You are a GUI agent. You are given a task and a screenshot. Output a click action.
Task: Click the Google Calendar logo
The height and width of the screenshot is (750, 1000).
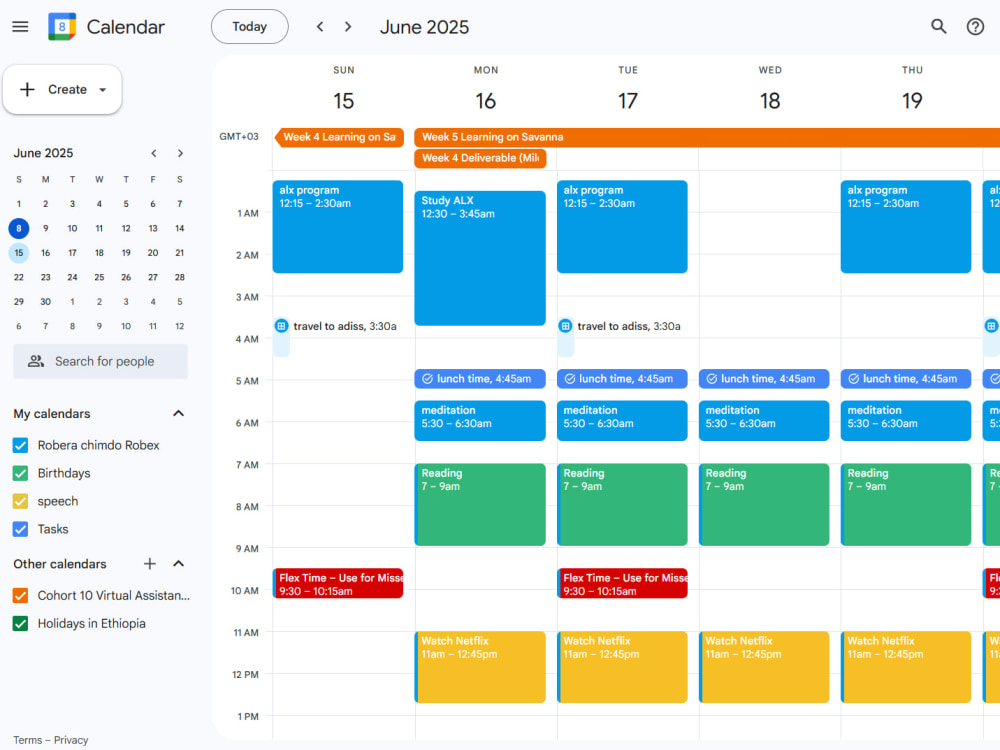coord(62,26)
